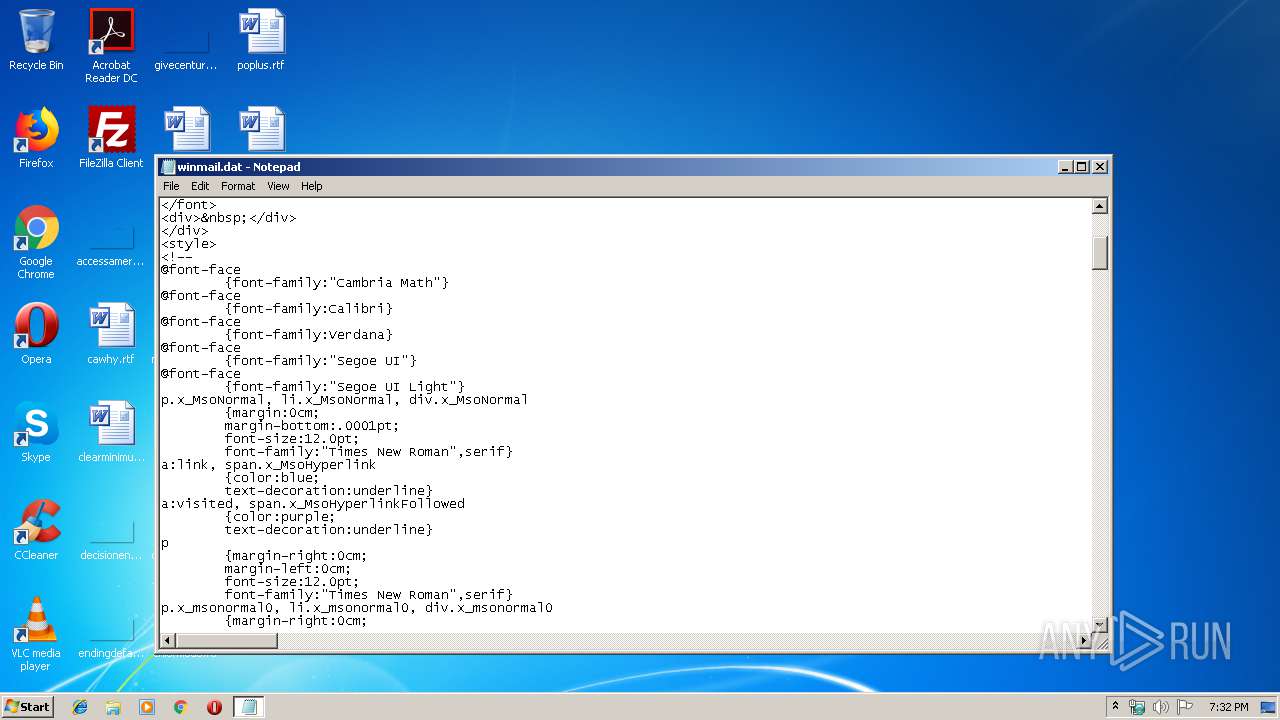Click the line "a:link, span.x_MsoHyperlink"
This screenshot has height=720, width=1280.
tap(268, 465)
